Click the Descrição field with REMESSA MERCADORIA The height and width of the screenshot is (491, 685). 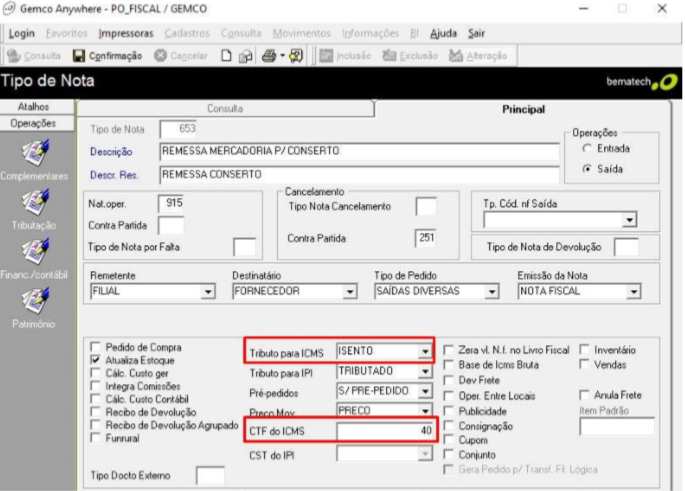pyautogui.click(x=359, y=151)
